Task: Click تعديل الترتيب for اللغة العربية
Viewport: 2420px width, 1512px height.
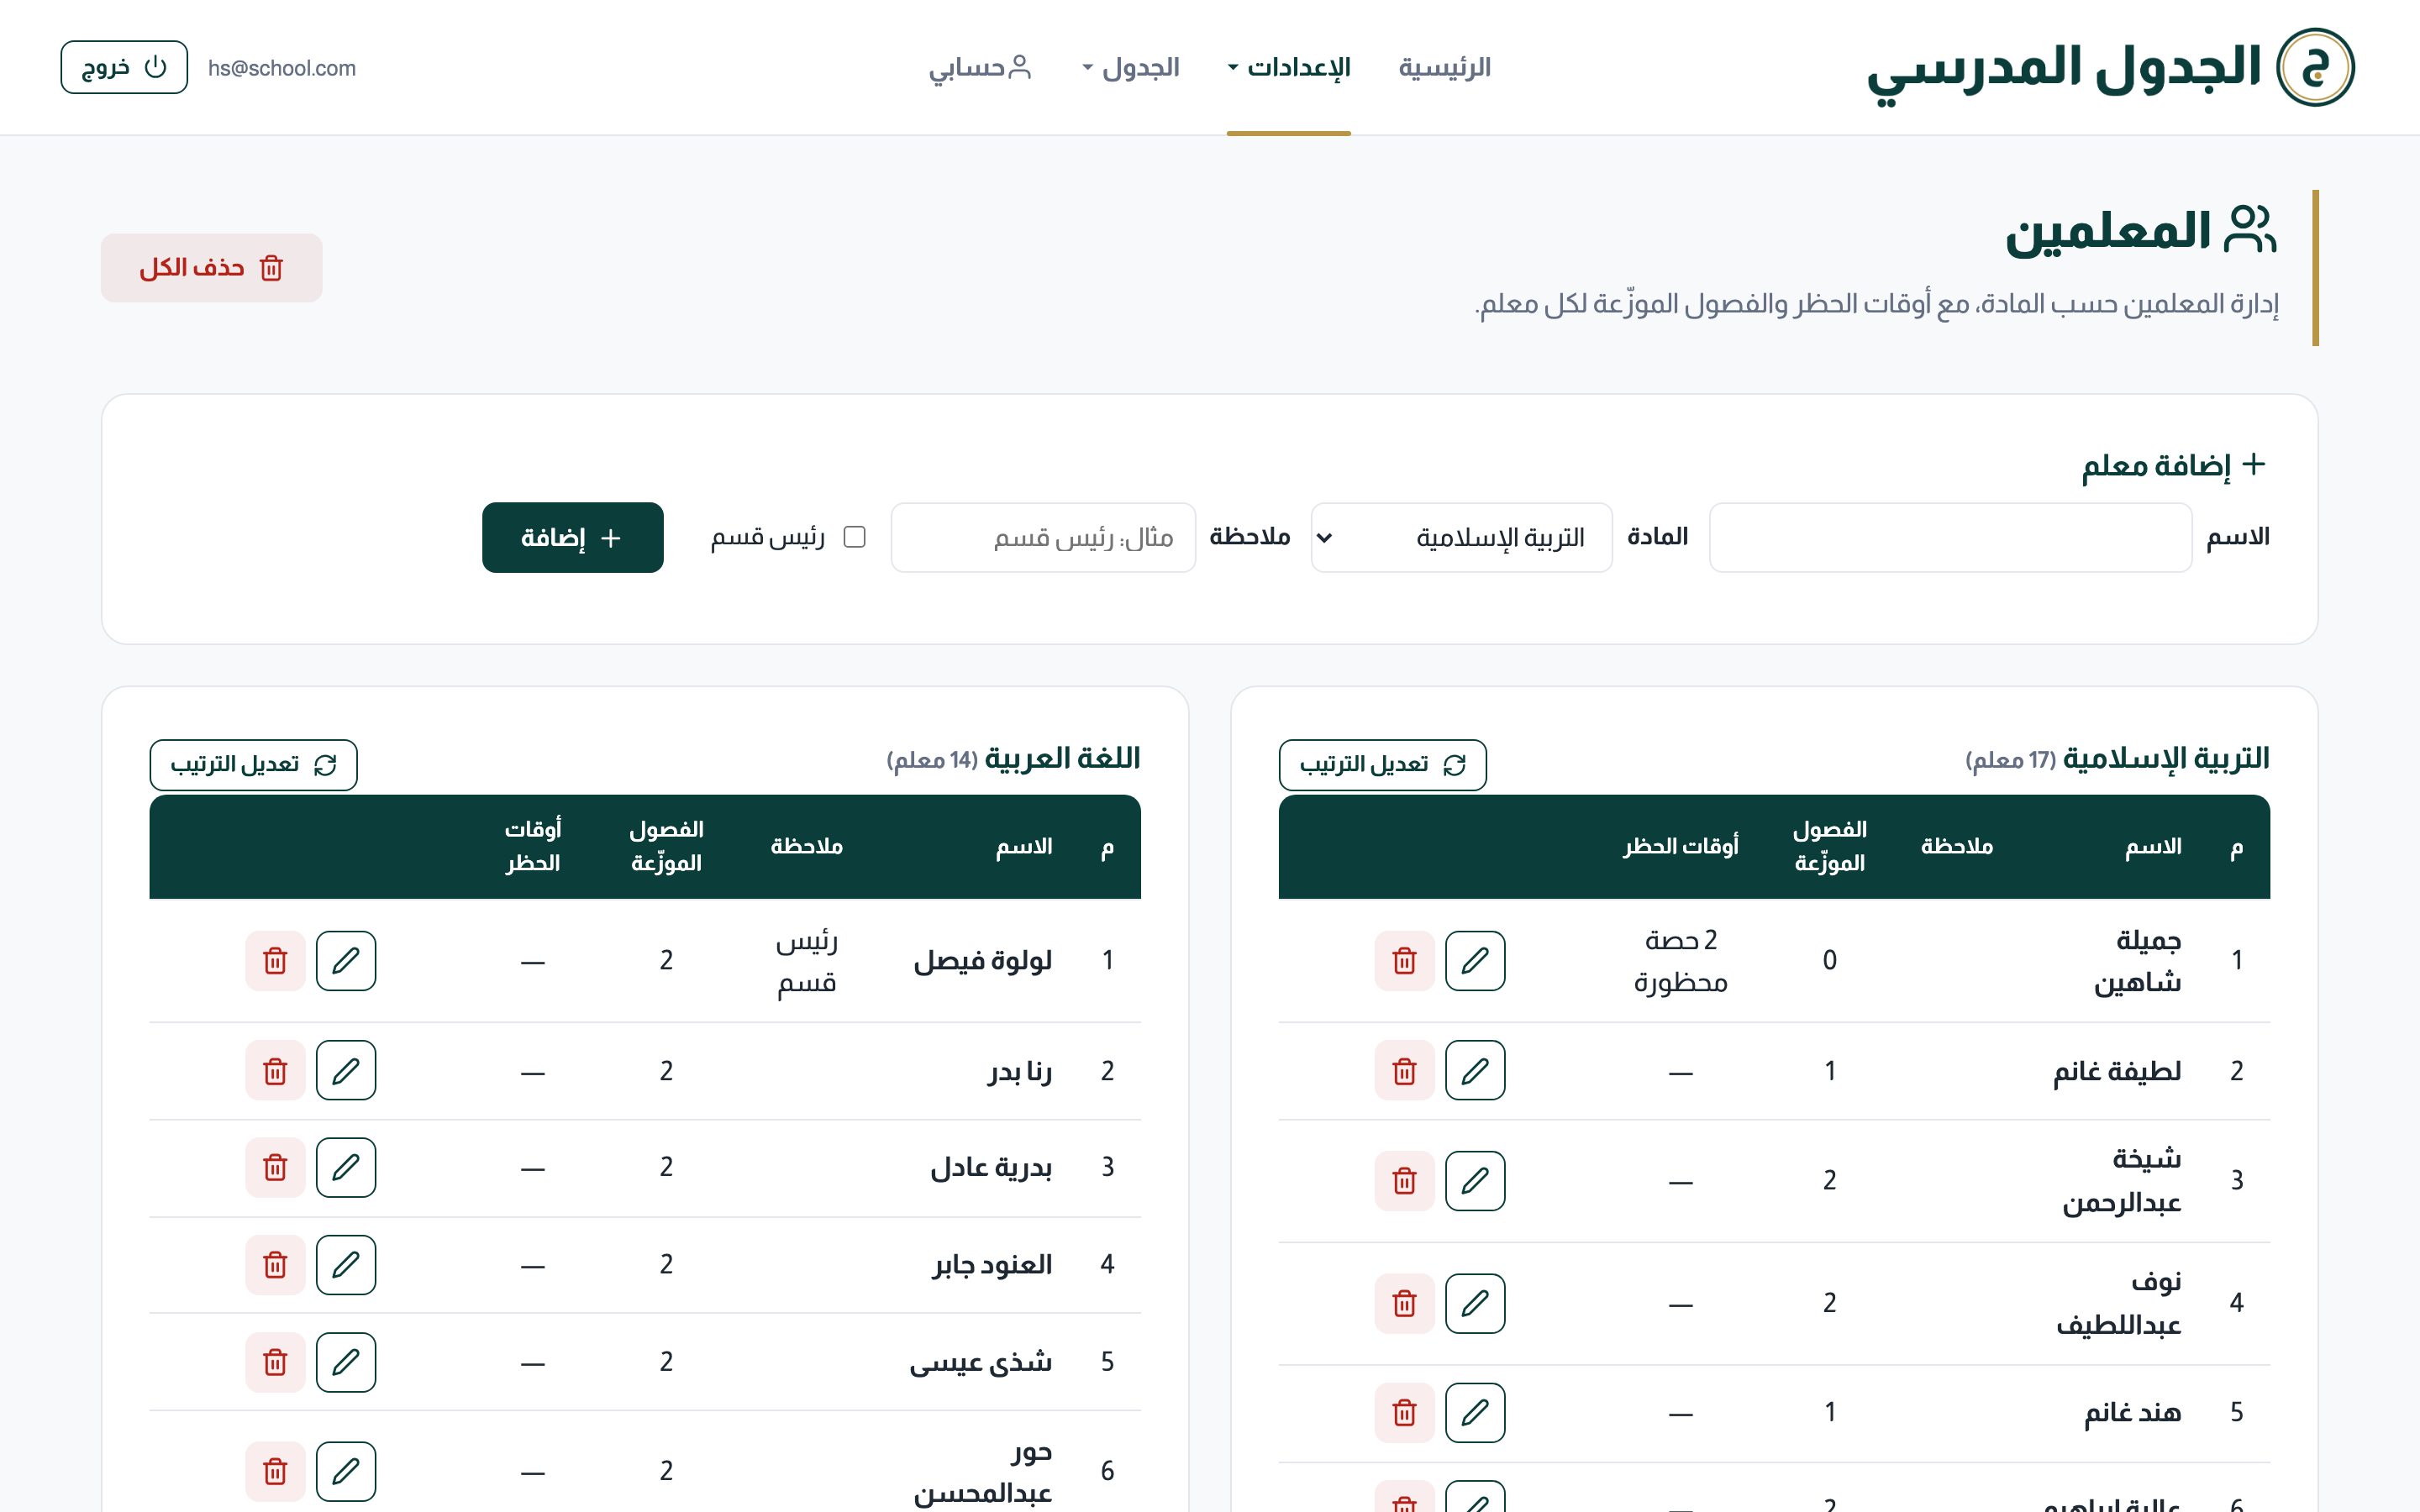Action: pos(253,764)
